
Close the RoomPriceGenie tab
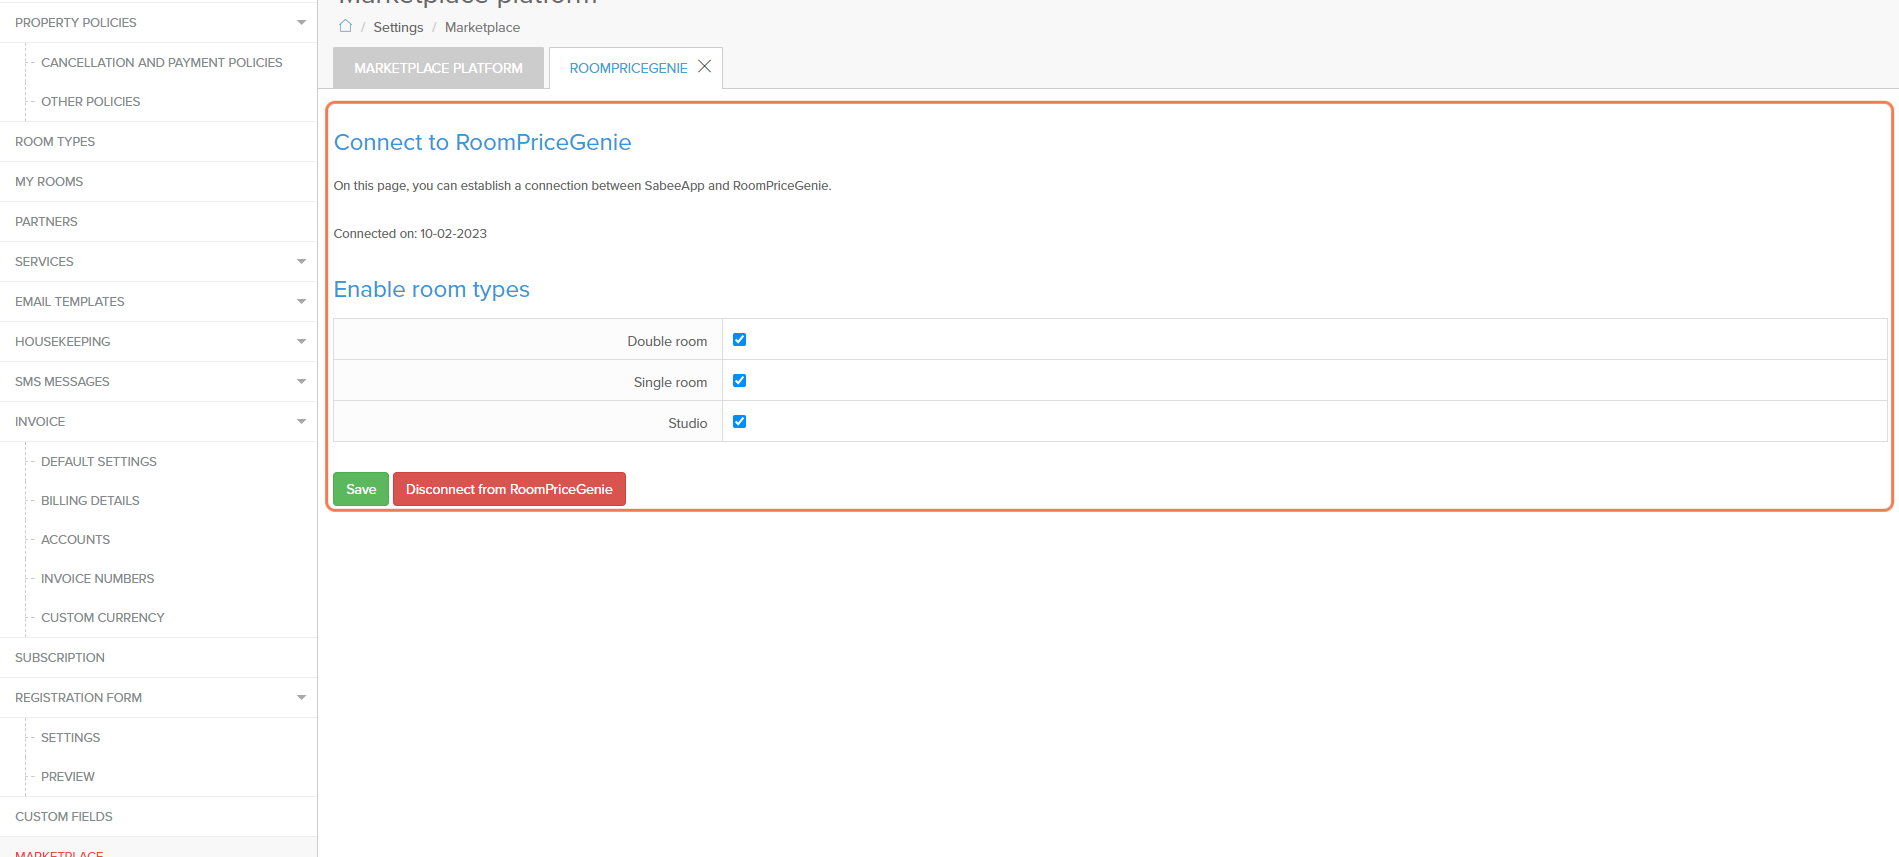704,66
